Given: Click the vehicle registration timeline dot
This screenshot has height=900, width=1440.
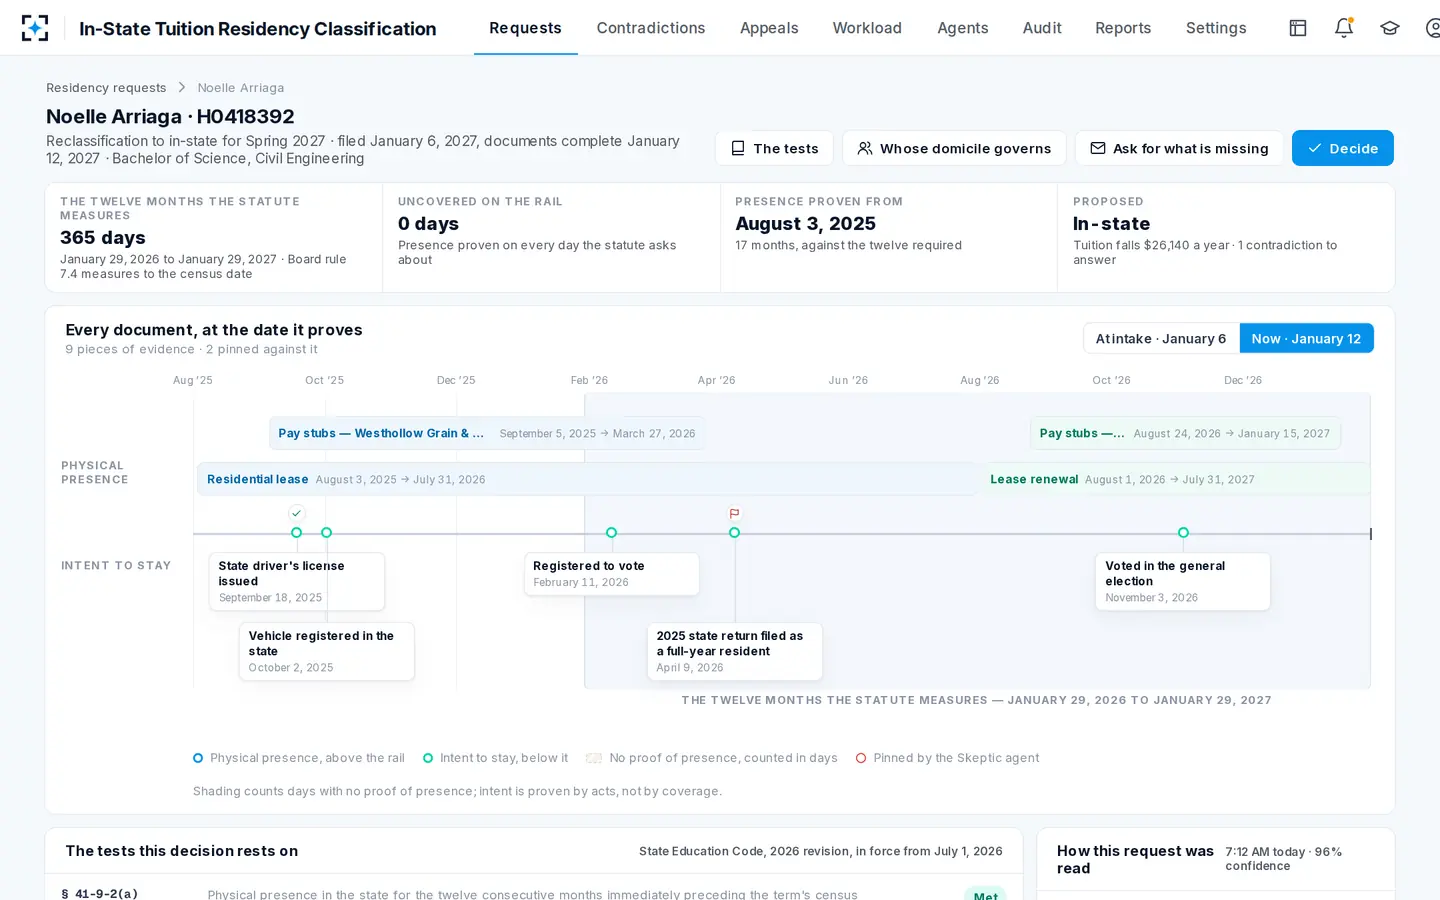Looking at the screenshot, I should coord(326,533).
